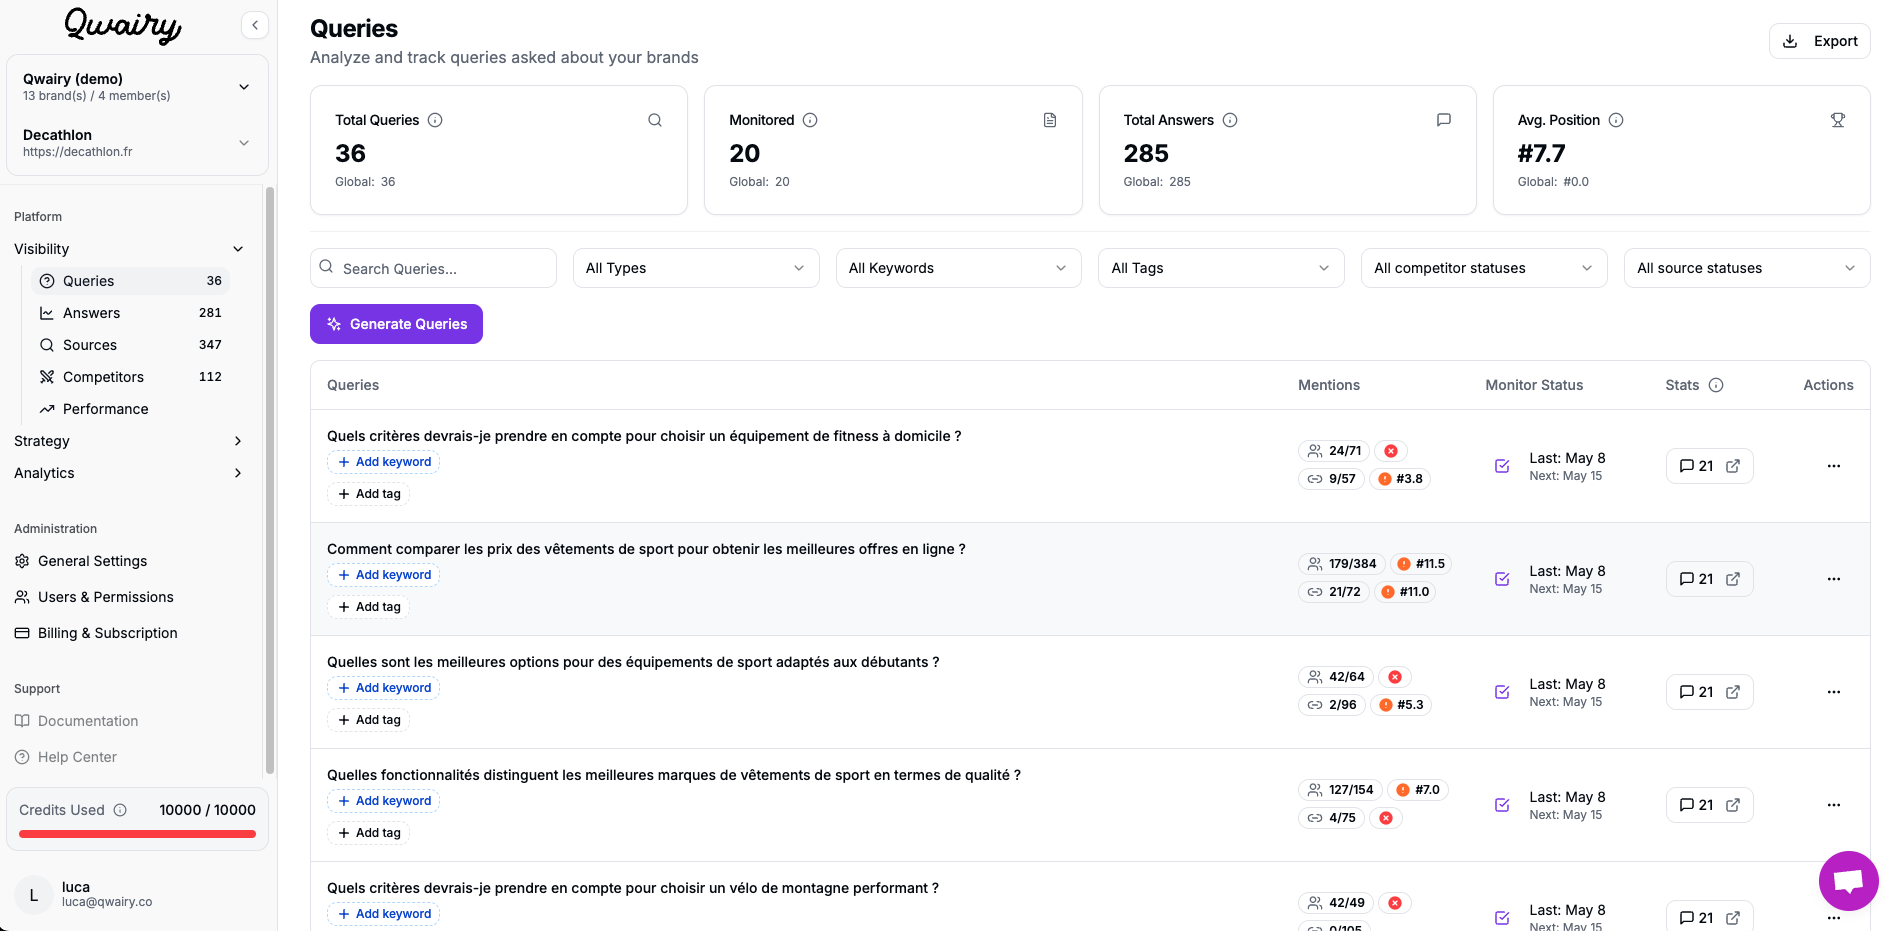Open the All source statuses dropdown
This screenshot has height=931, width=1885.
pos(1747,268)
